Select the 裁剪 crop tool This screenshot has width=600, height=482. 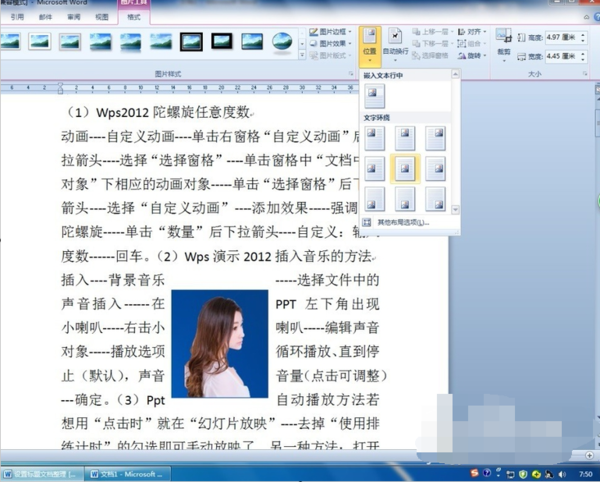tap(504, 45)
